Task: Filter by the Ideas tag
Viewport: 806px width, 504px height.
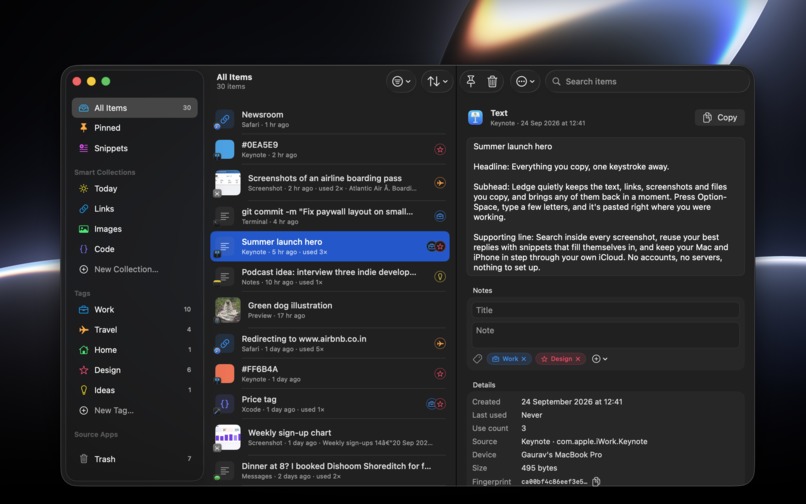Action: pyautogui.click(x=135, y=390)
